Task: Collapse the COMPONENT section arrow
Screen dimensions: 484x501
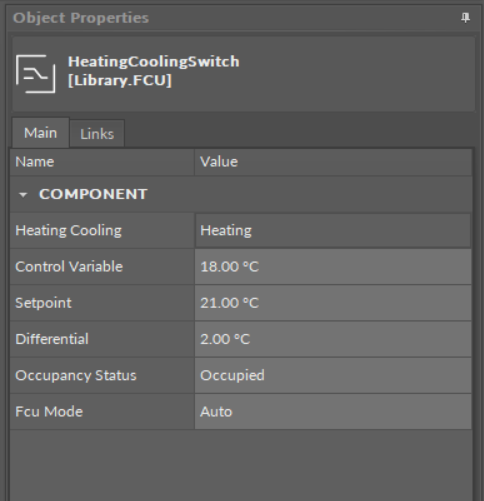Action: coord(23,195)
